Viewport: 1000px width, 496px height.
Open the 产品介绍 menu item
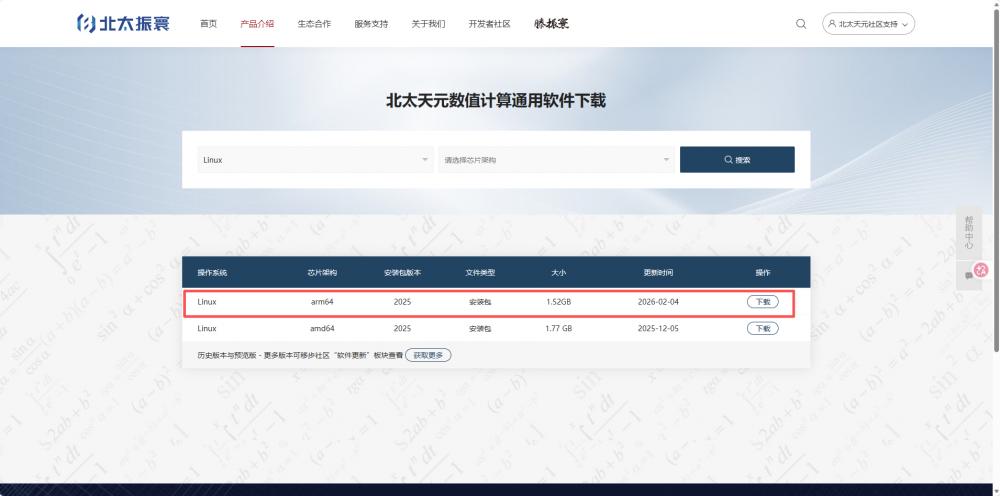[257, 24]
